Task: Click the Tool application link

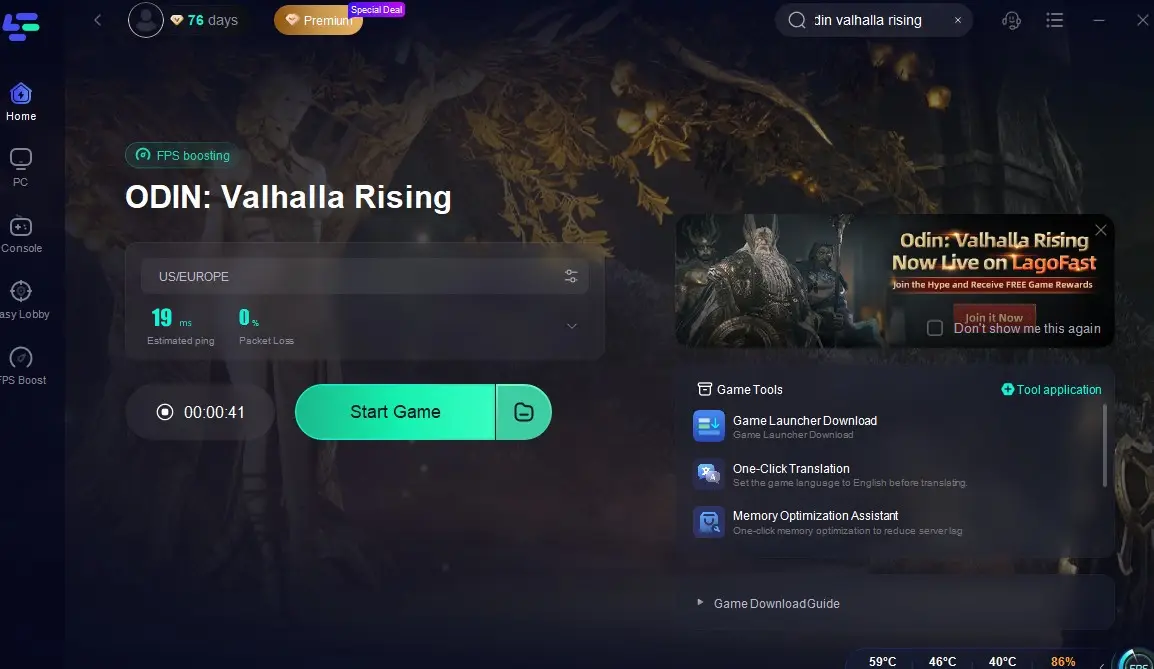Action: pyautogui.click(x=1051, y=389)
